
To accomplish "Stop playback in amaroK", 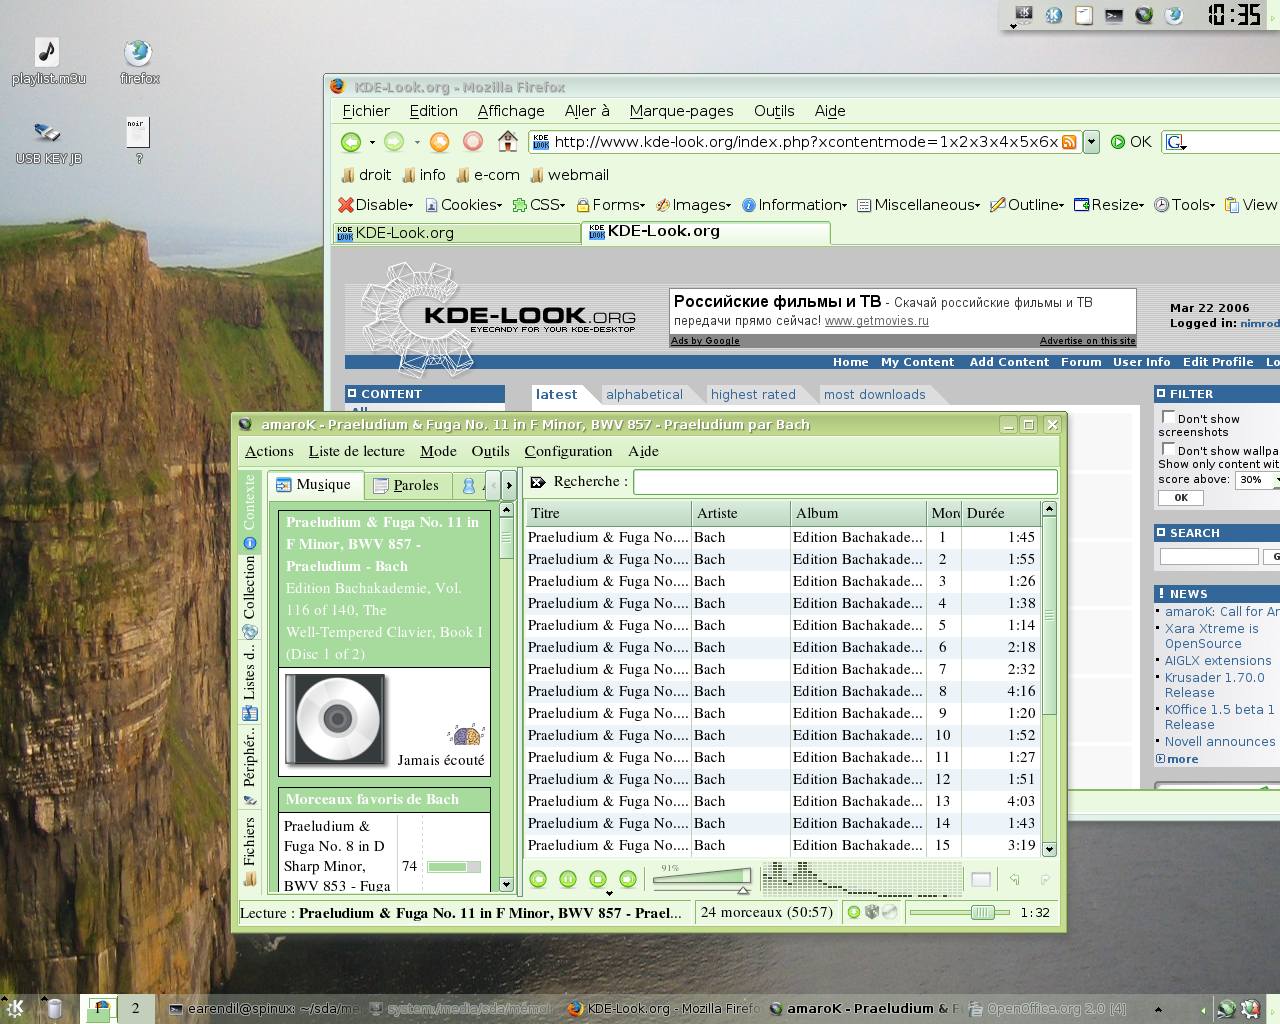I will (x=598, y=879).
